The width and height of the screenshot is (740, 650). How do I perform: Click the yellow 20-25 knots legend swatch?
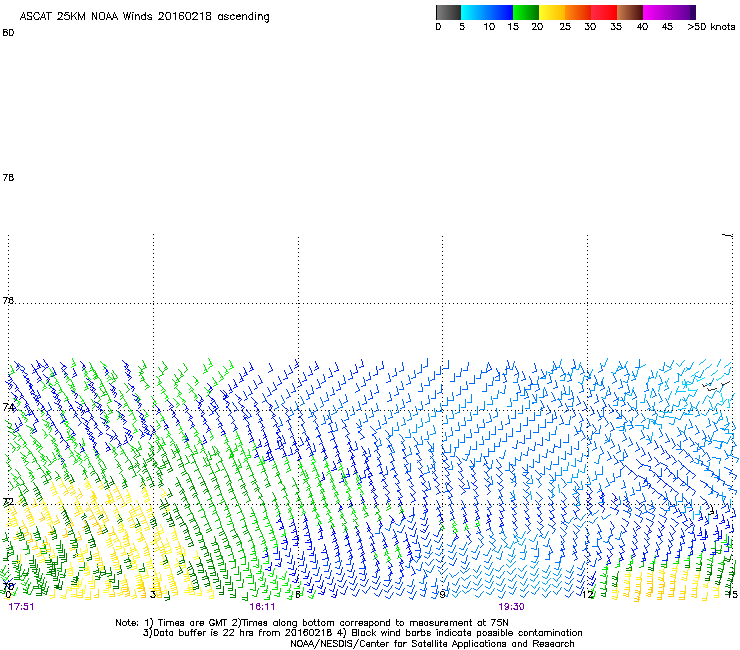click(x=552, y=12)
